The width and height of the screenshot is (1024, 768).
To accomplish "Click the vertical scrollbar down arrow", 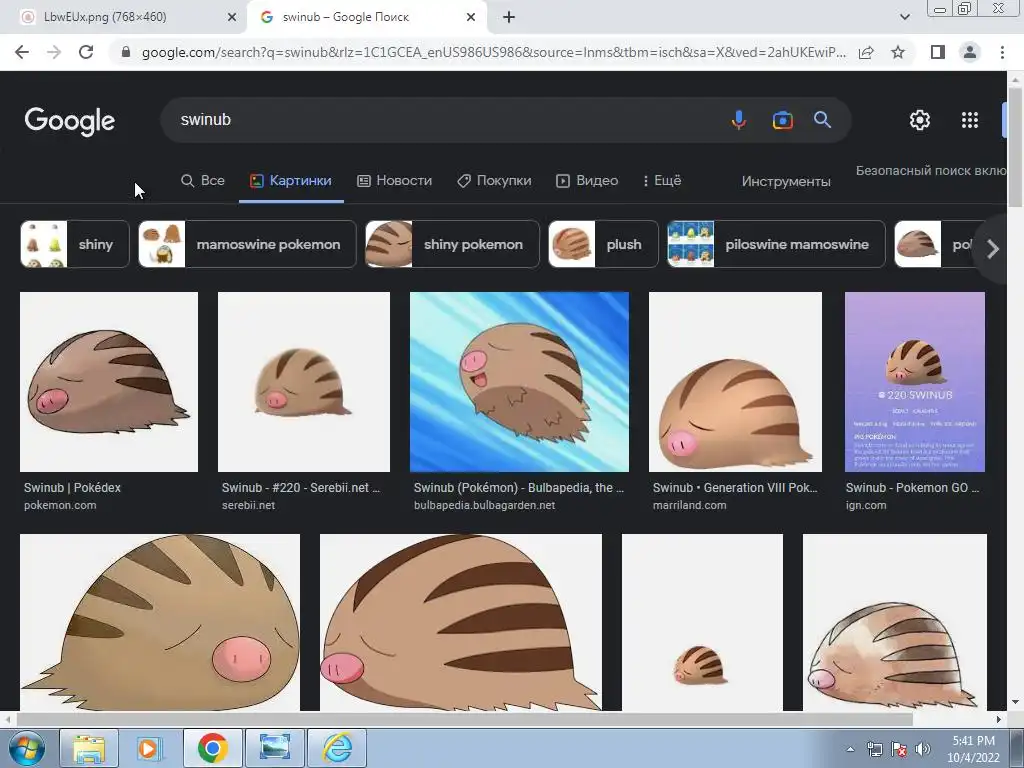I will coord(1015,702).
